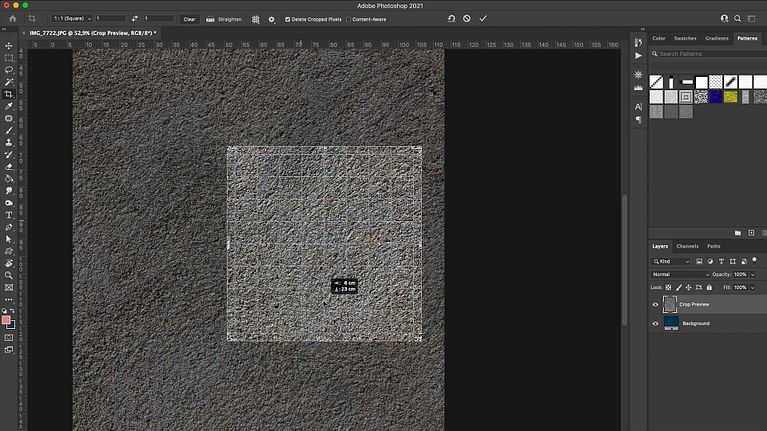Image resolution: width=767 pixels, height=431 pixels.
Task: Select the Type tool
Action: click(x=9, y=215)
